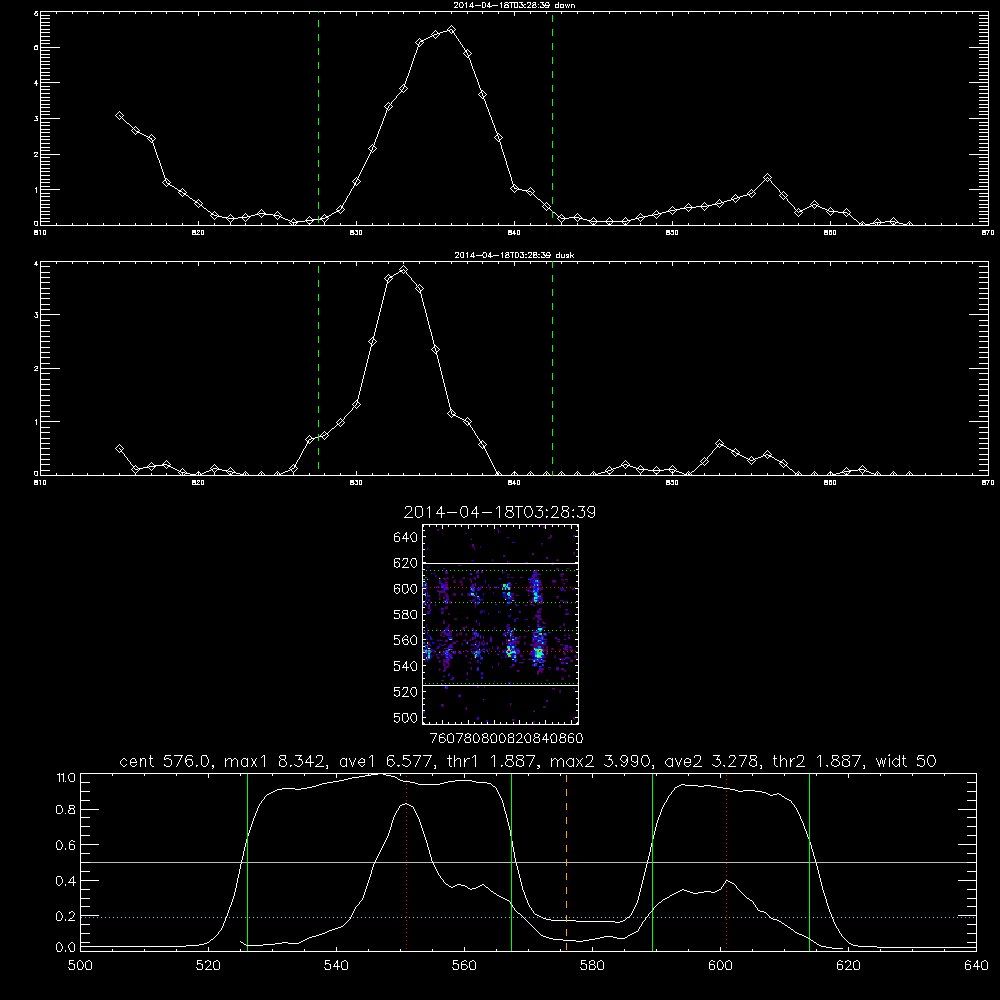The width and height of the screenshot is (1000, 1000).
Task: Click 'thr2 1.887' in the statistics line
Action: click(817, 761)
